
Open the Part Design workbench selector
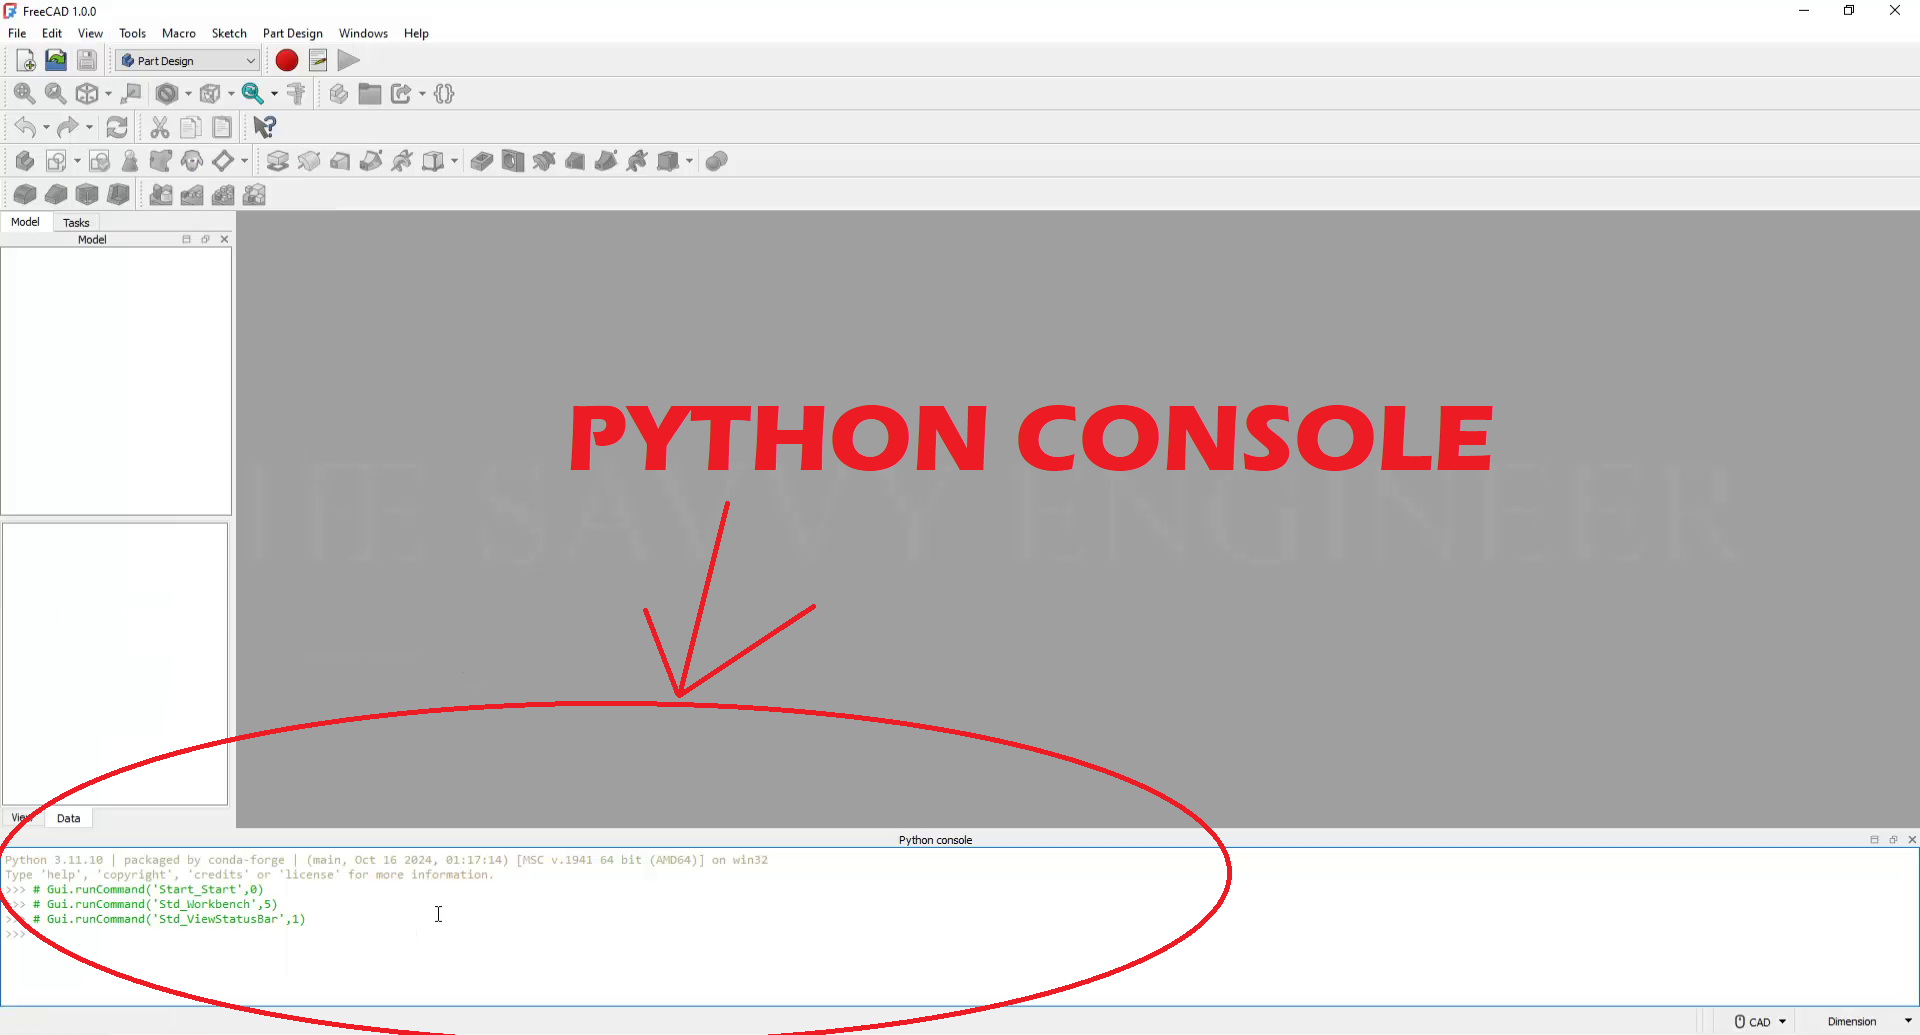(x=188, y=61)
